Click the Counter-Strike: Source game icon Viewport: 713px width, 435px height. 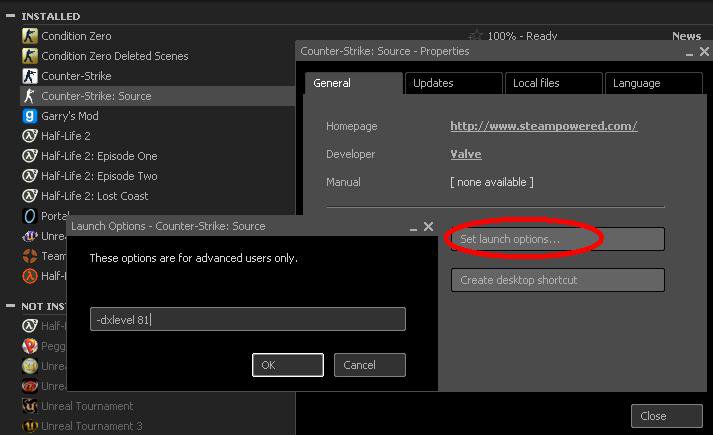[x=30, y=96]
